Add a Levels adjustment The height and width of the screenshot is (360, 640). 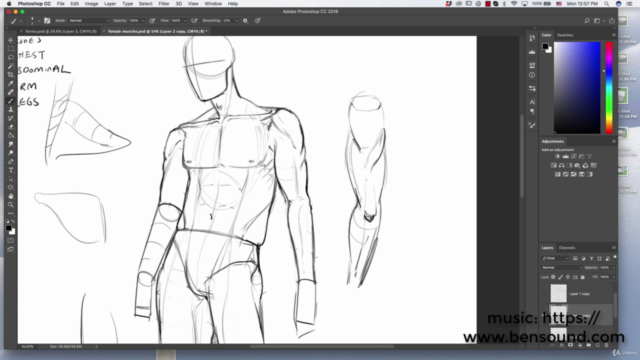click(565, 156)
